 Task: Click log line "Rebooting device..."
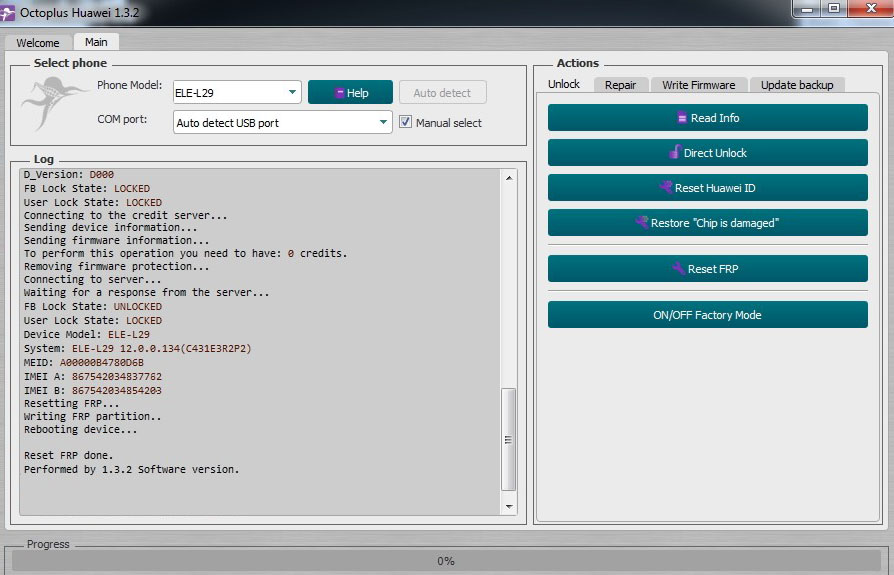[x=80, y=429]
